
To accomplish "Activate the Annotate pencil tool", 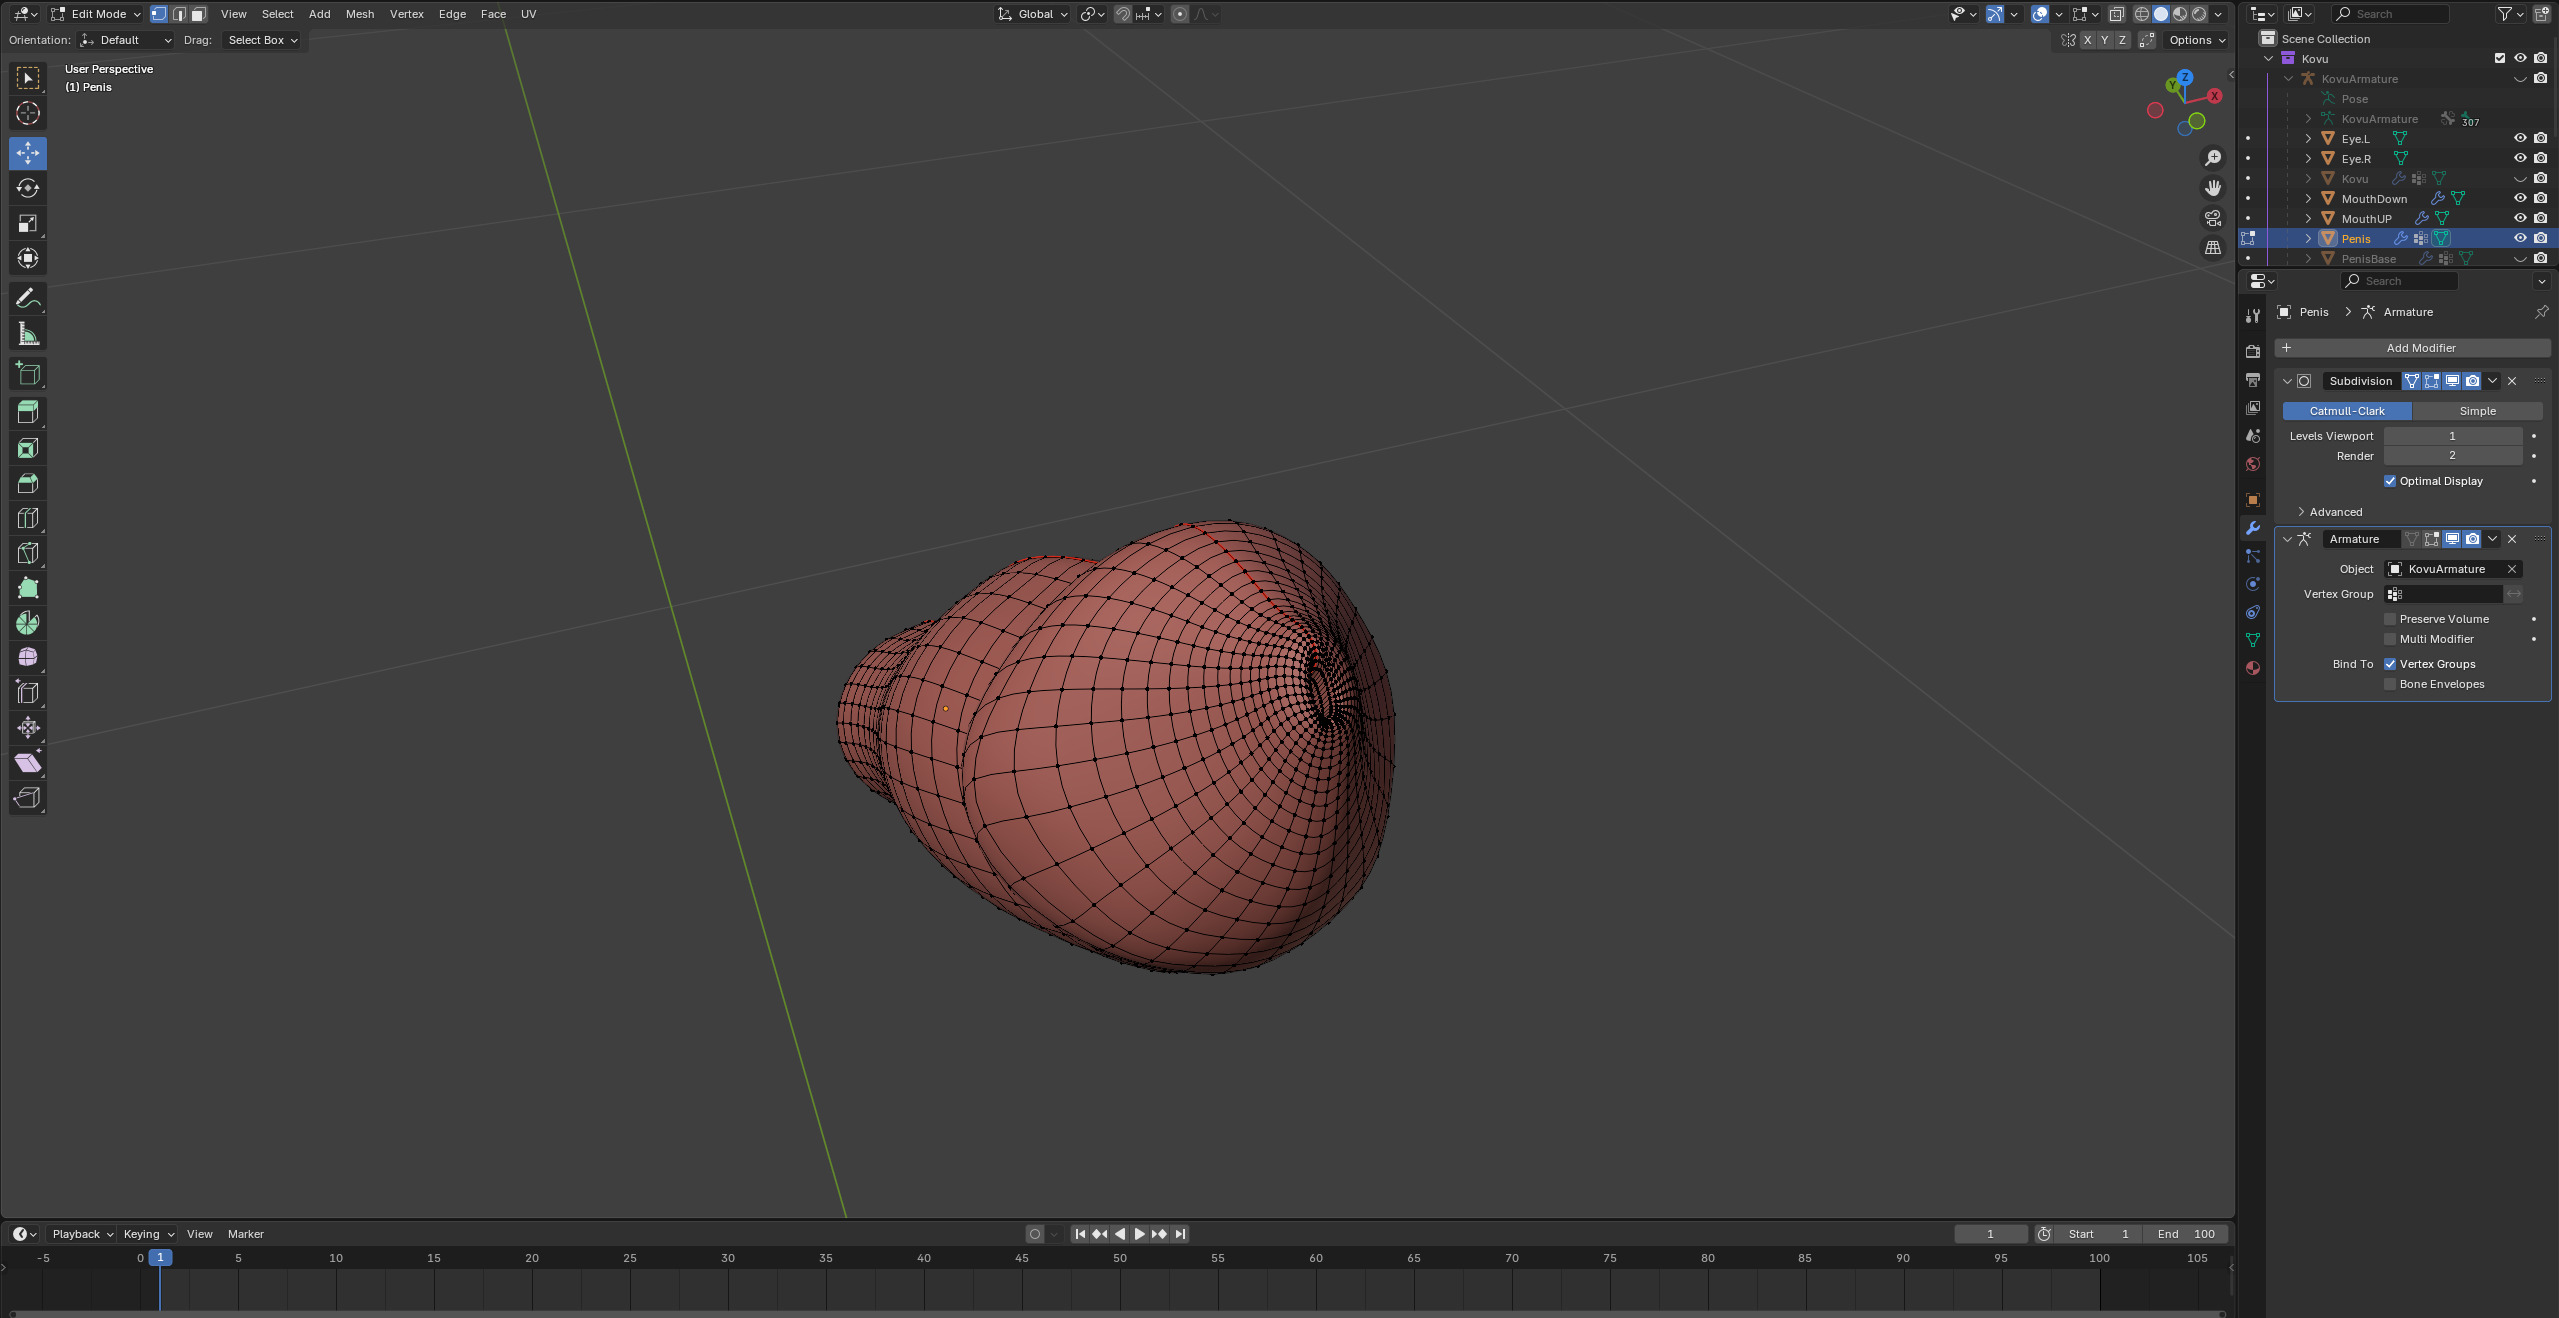I will (28, 298).
